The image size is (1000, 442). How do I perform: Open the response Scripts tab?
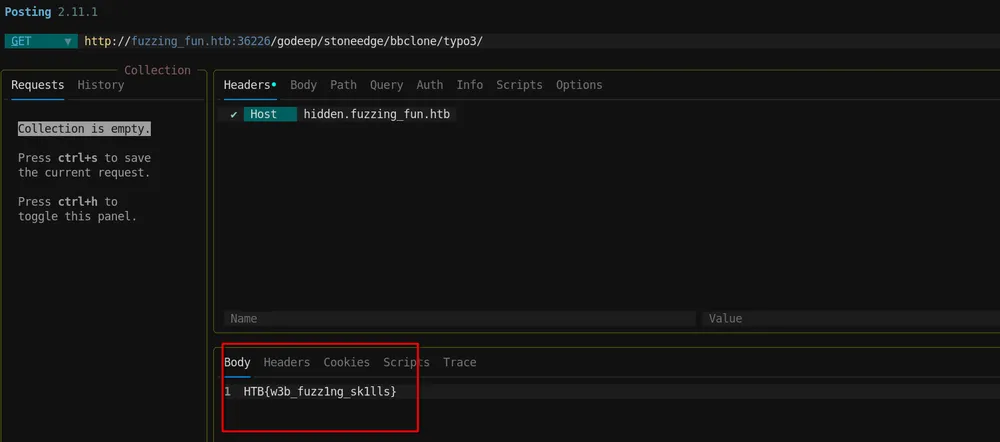(406, 362)
